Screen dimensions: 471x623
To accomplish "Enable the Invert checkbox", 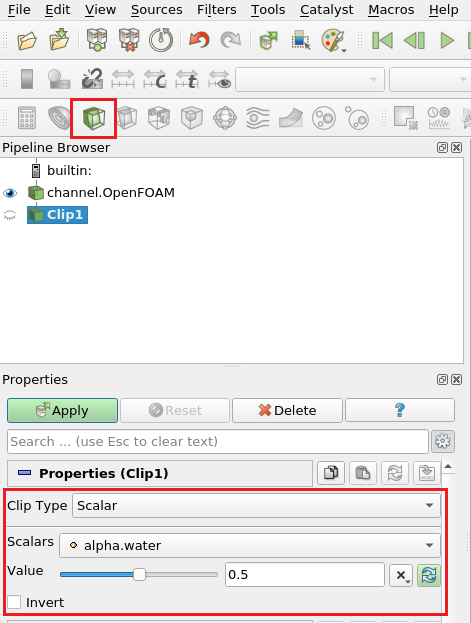I will tap(14, 602).
